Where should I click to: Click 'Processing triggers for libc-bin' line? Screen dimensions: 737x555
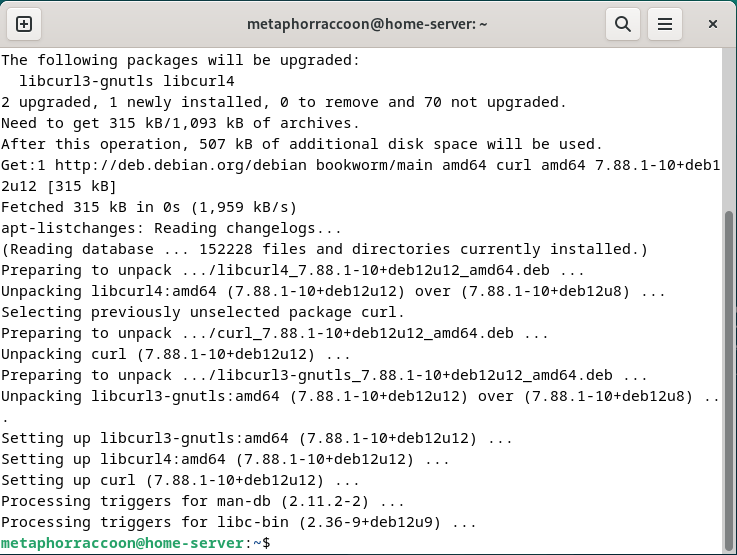point(239,523)
